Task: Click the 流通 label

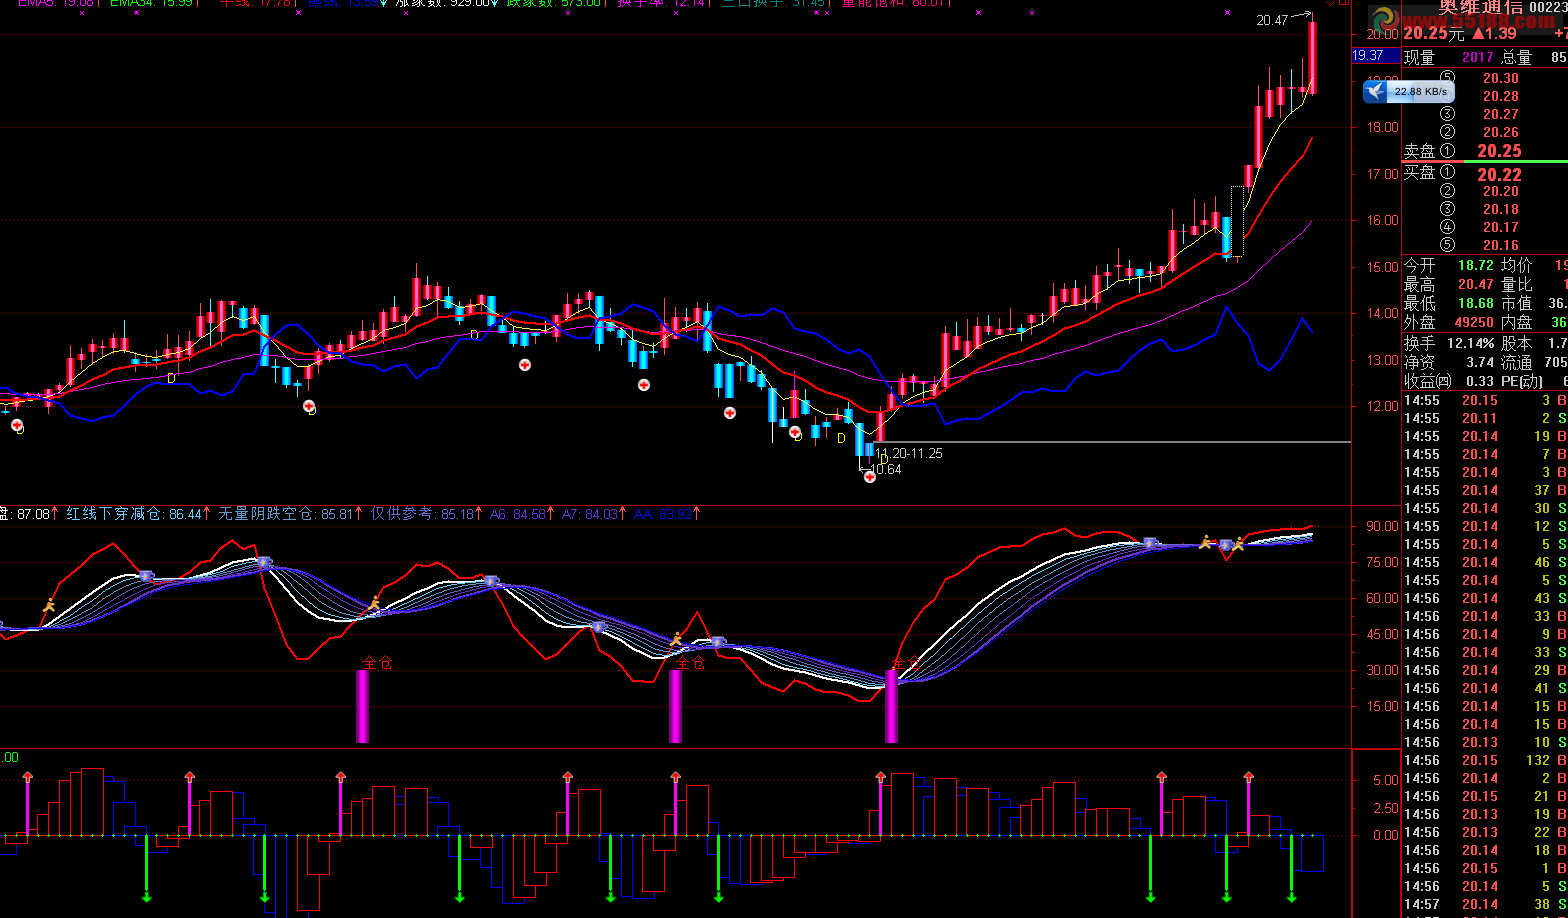Action: [x=1517, y=362]
